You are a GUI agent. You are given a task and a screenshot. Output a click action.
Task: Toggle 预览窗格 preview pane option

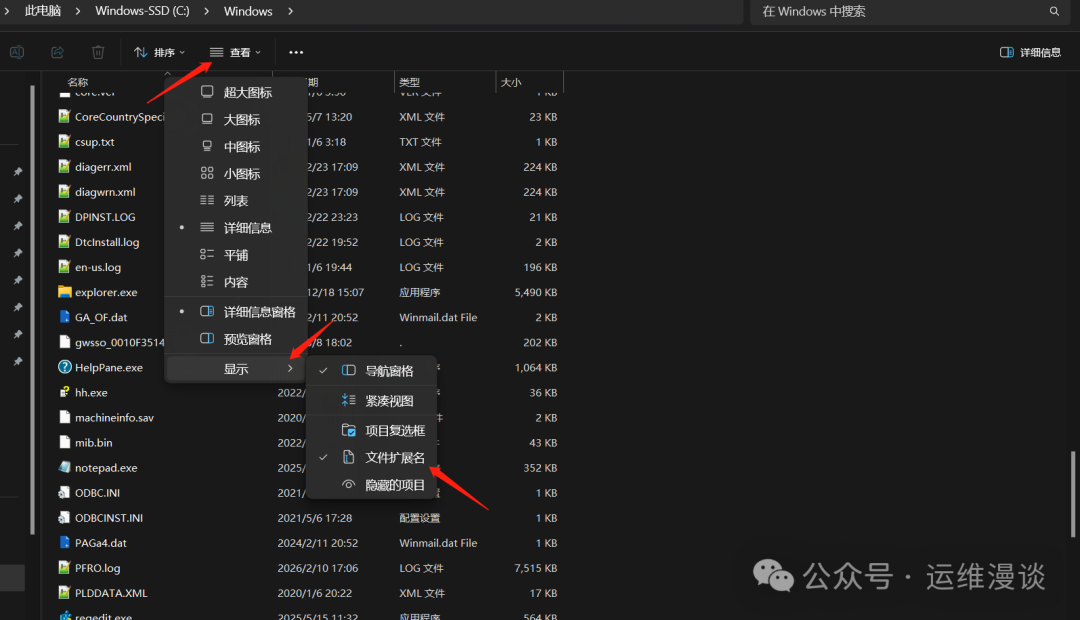coord(236,339)
